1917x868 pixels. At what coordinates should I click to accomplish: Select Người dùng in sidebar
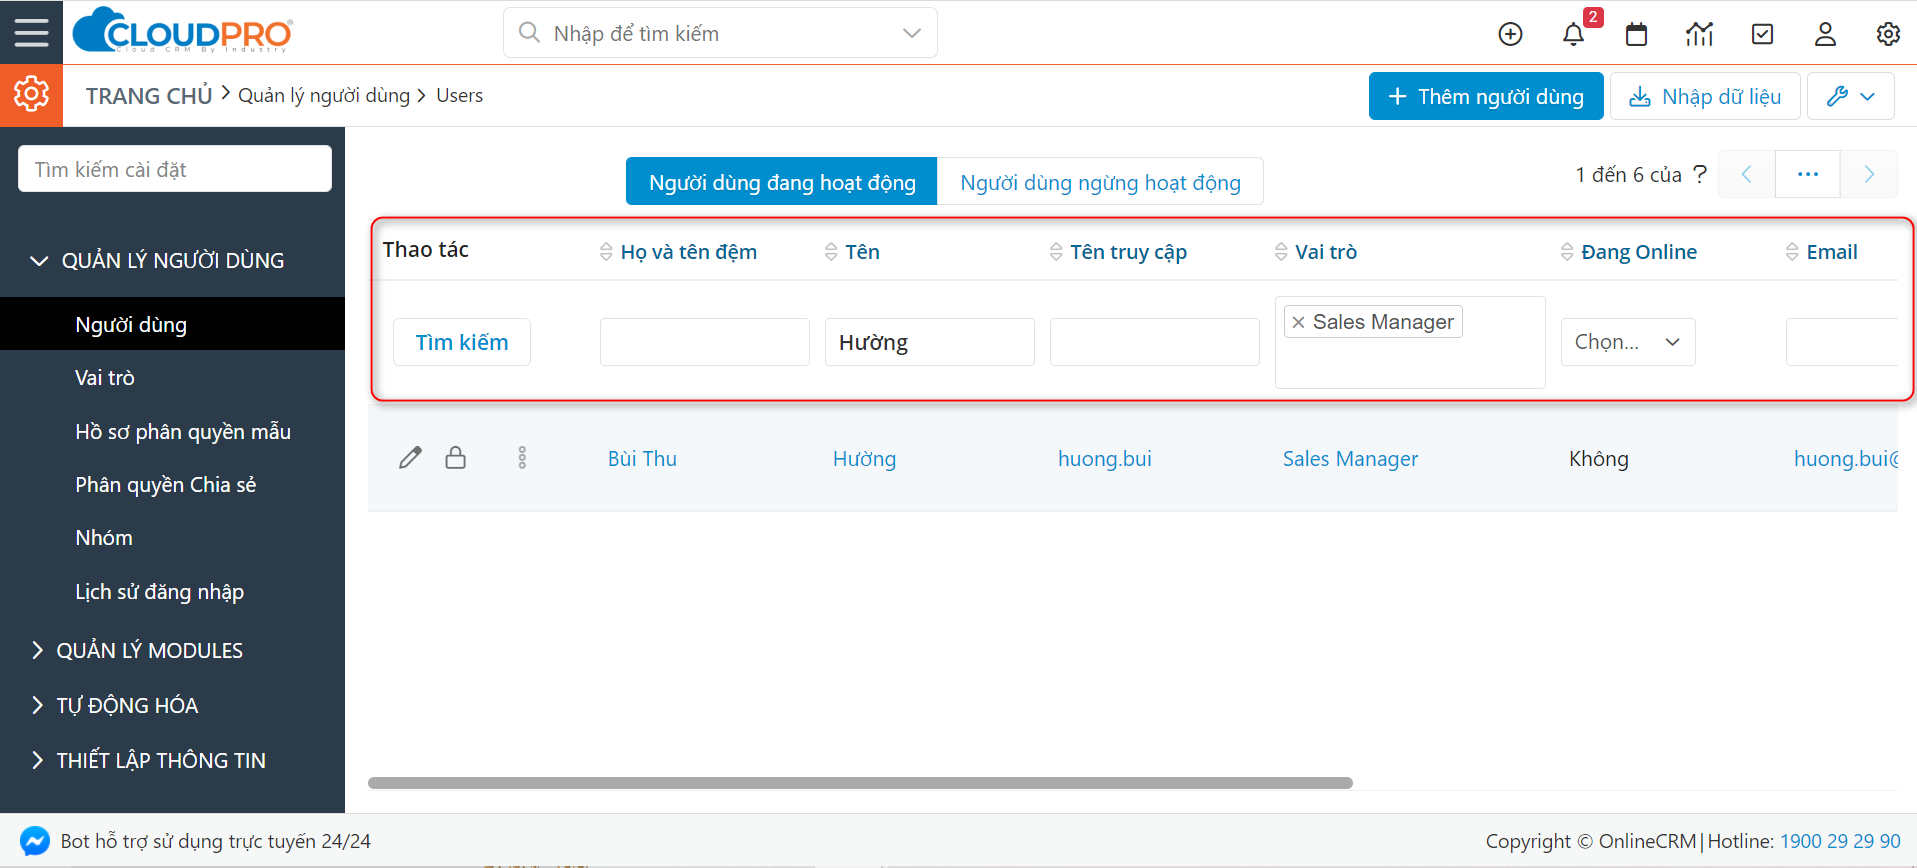click(x=172, y=324)
